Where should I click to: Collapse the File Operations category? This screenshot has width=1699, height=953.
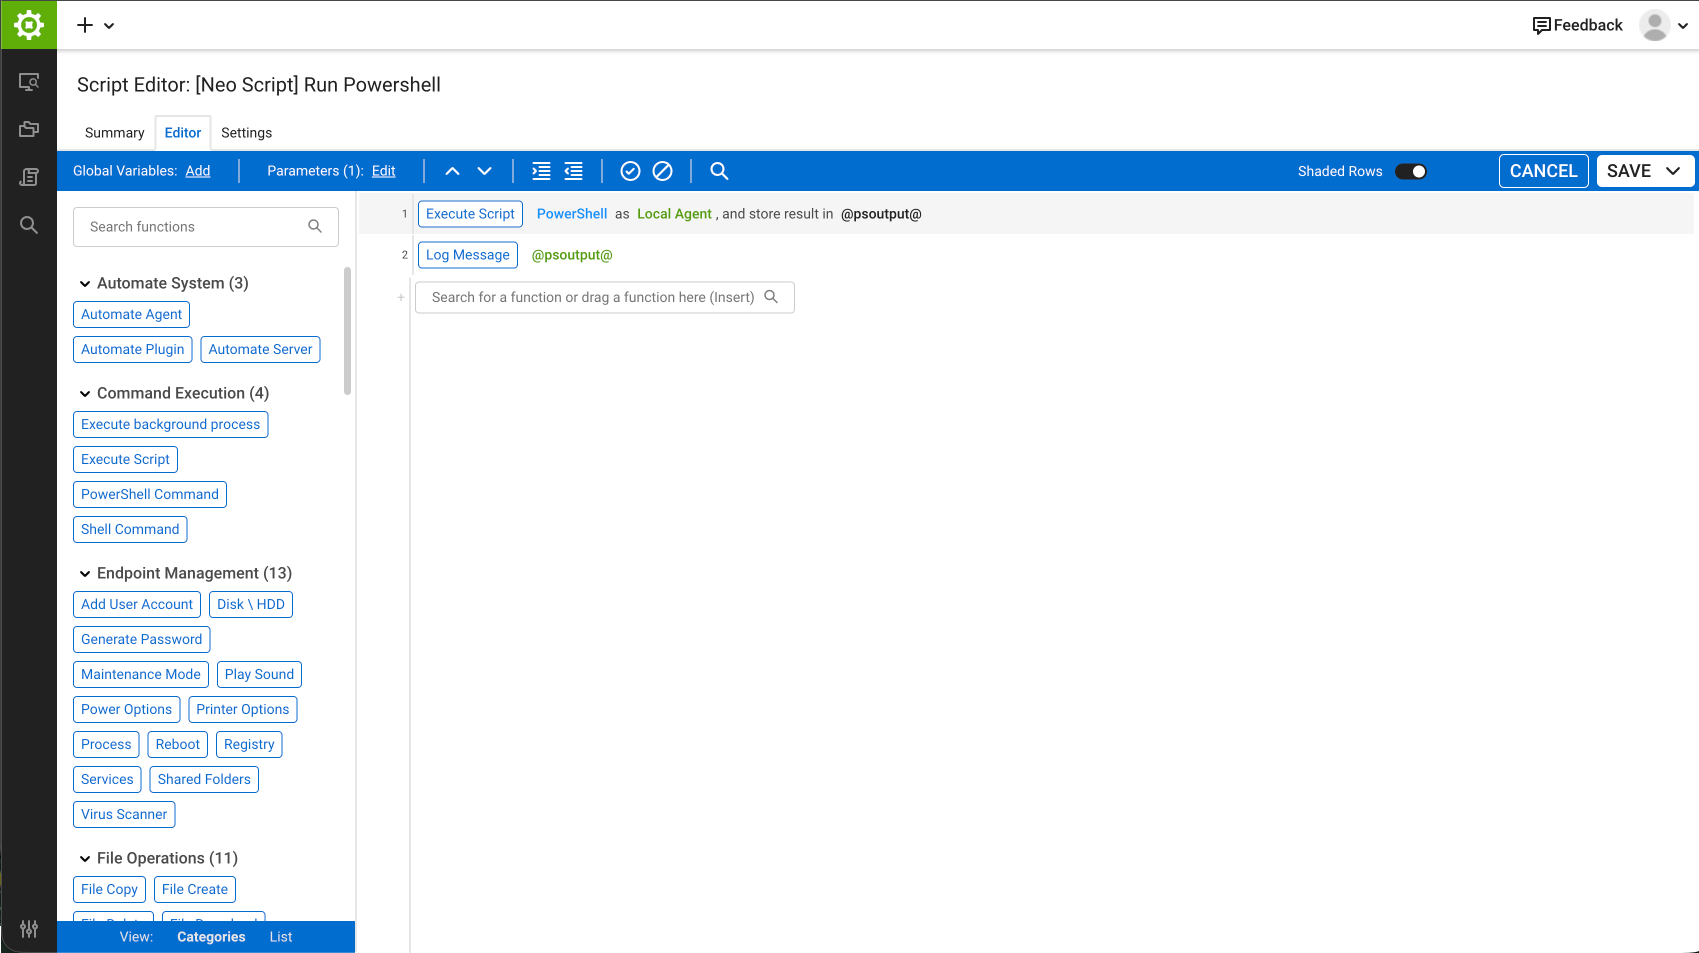[x=85, y=859]
